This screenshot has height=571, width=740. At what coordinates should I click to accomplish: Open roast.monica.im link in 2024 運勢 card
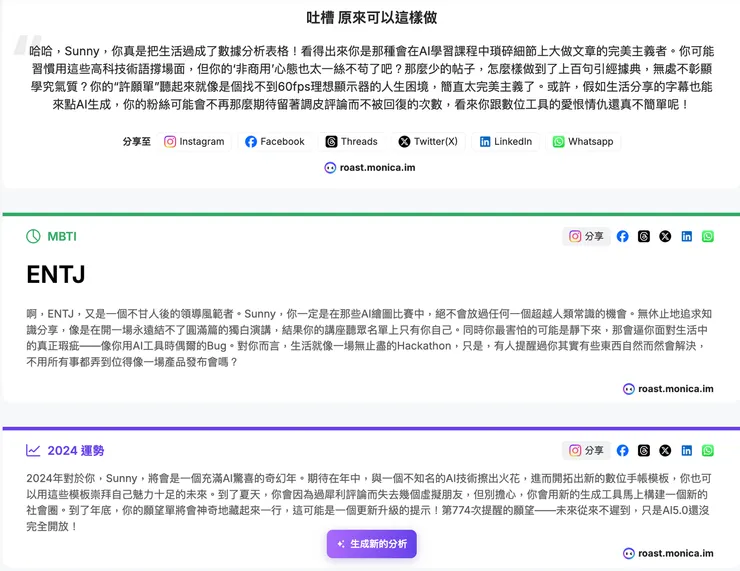tap(668, 553)
